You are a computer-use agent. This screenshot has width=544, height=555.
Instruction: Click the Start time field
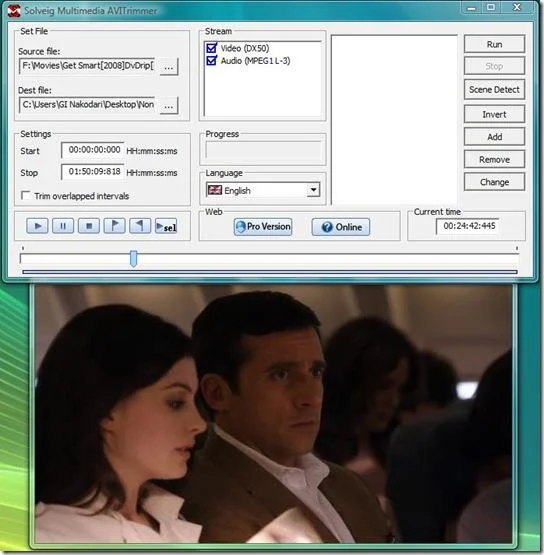[93, 150]
